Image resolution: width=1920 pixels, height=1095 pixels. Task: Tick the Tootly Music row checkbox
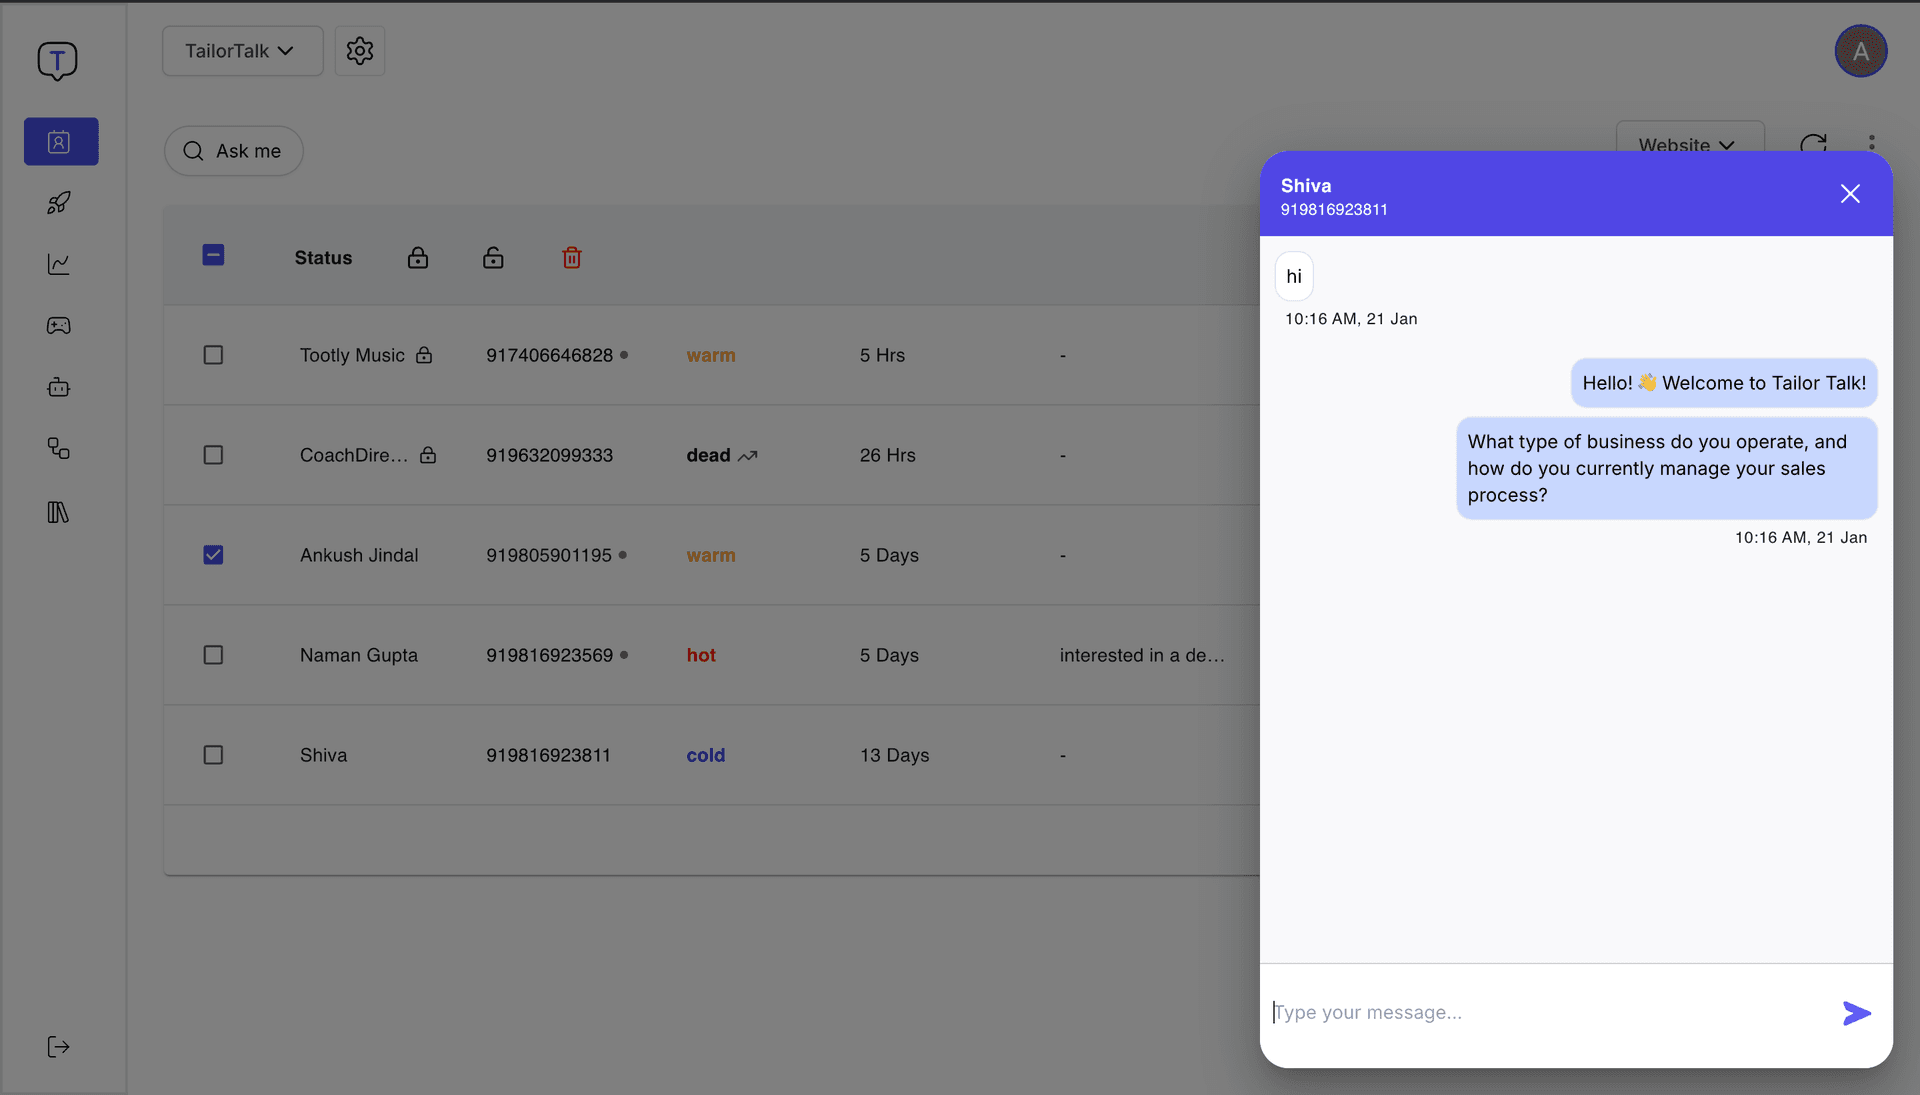click(213, 355)
